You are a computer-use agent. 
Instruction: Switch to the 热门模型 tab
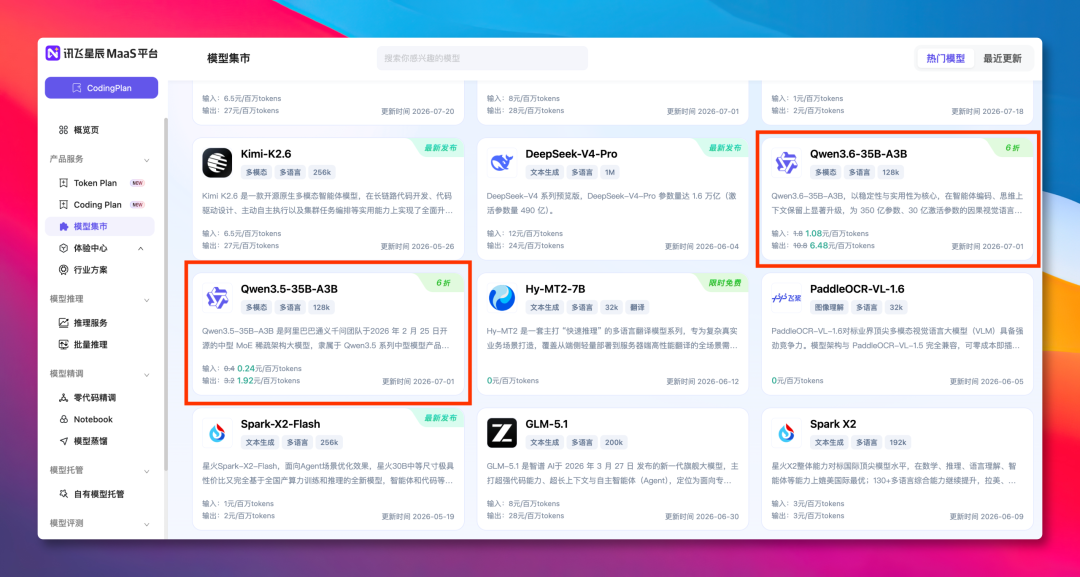click(946, 59)
